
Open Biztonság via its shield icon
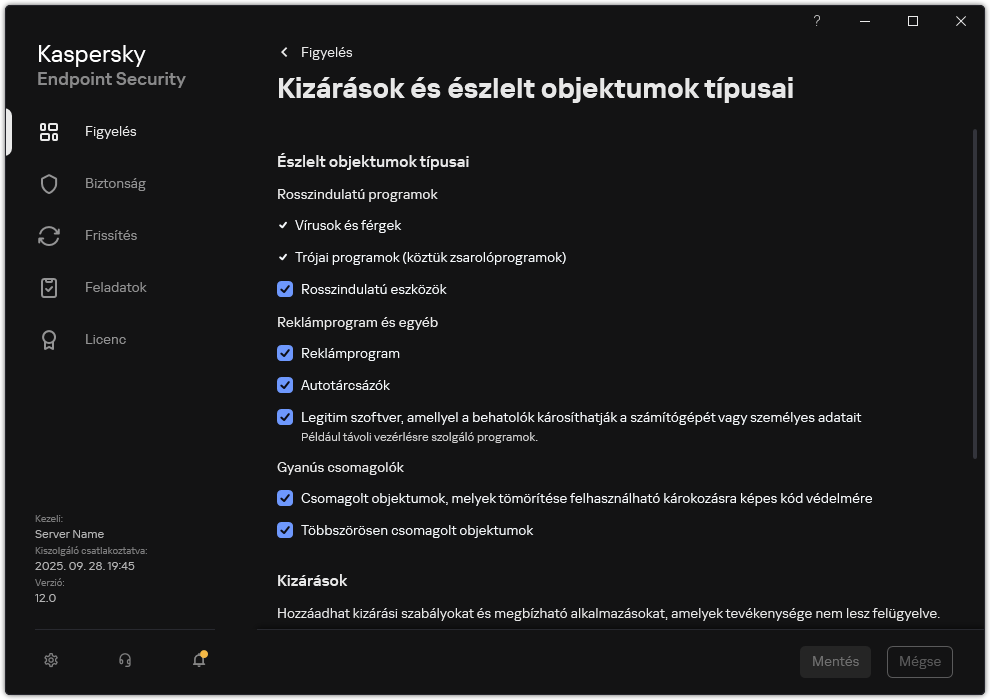(48, 183)
